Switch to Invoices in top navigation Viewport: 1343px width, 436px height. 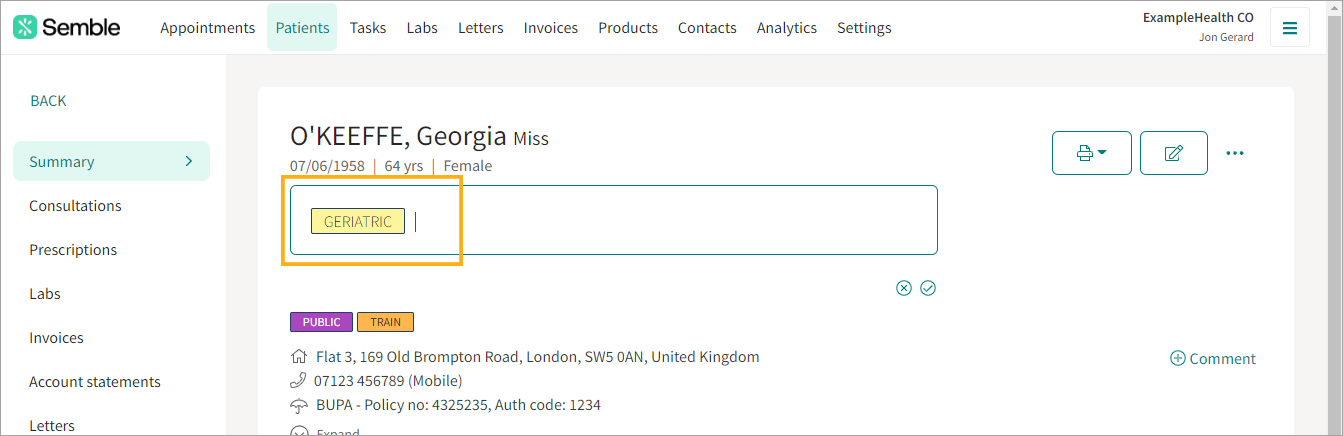(551, 28)
